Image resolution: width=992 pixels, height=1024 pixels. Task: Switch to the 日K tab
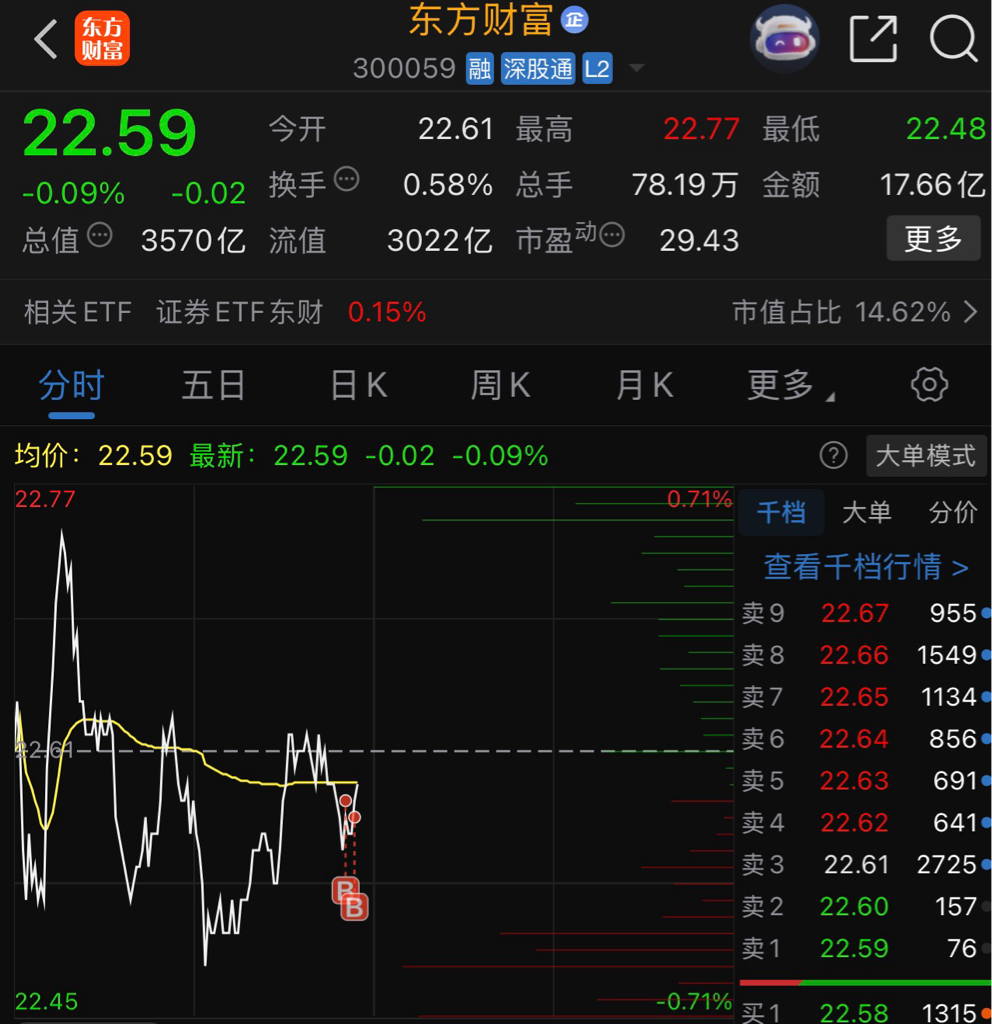(x=359, y=385)
